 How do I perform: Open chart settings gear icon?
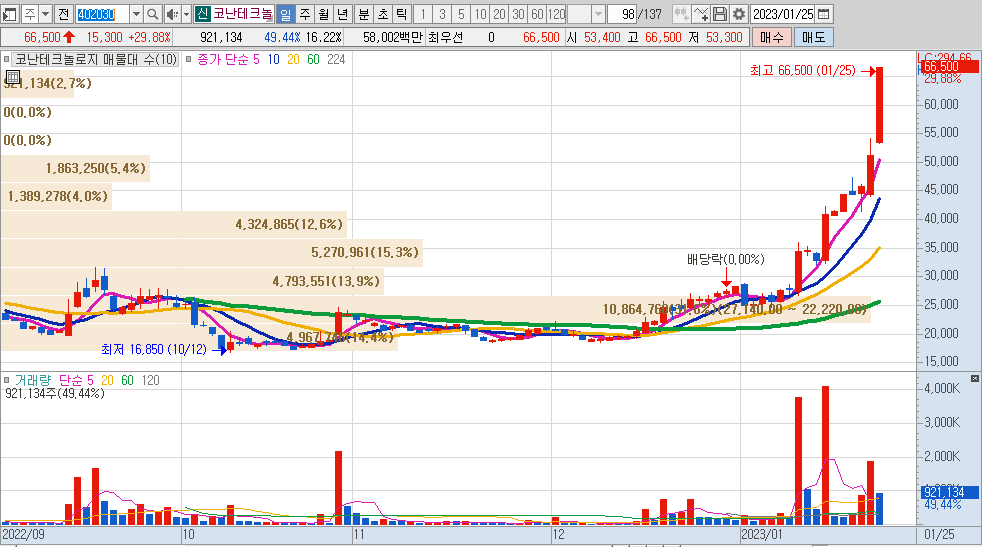coord(739,14)
